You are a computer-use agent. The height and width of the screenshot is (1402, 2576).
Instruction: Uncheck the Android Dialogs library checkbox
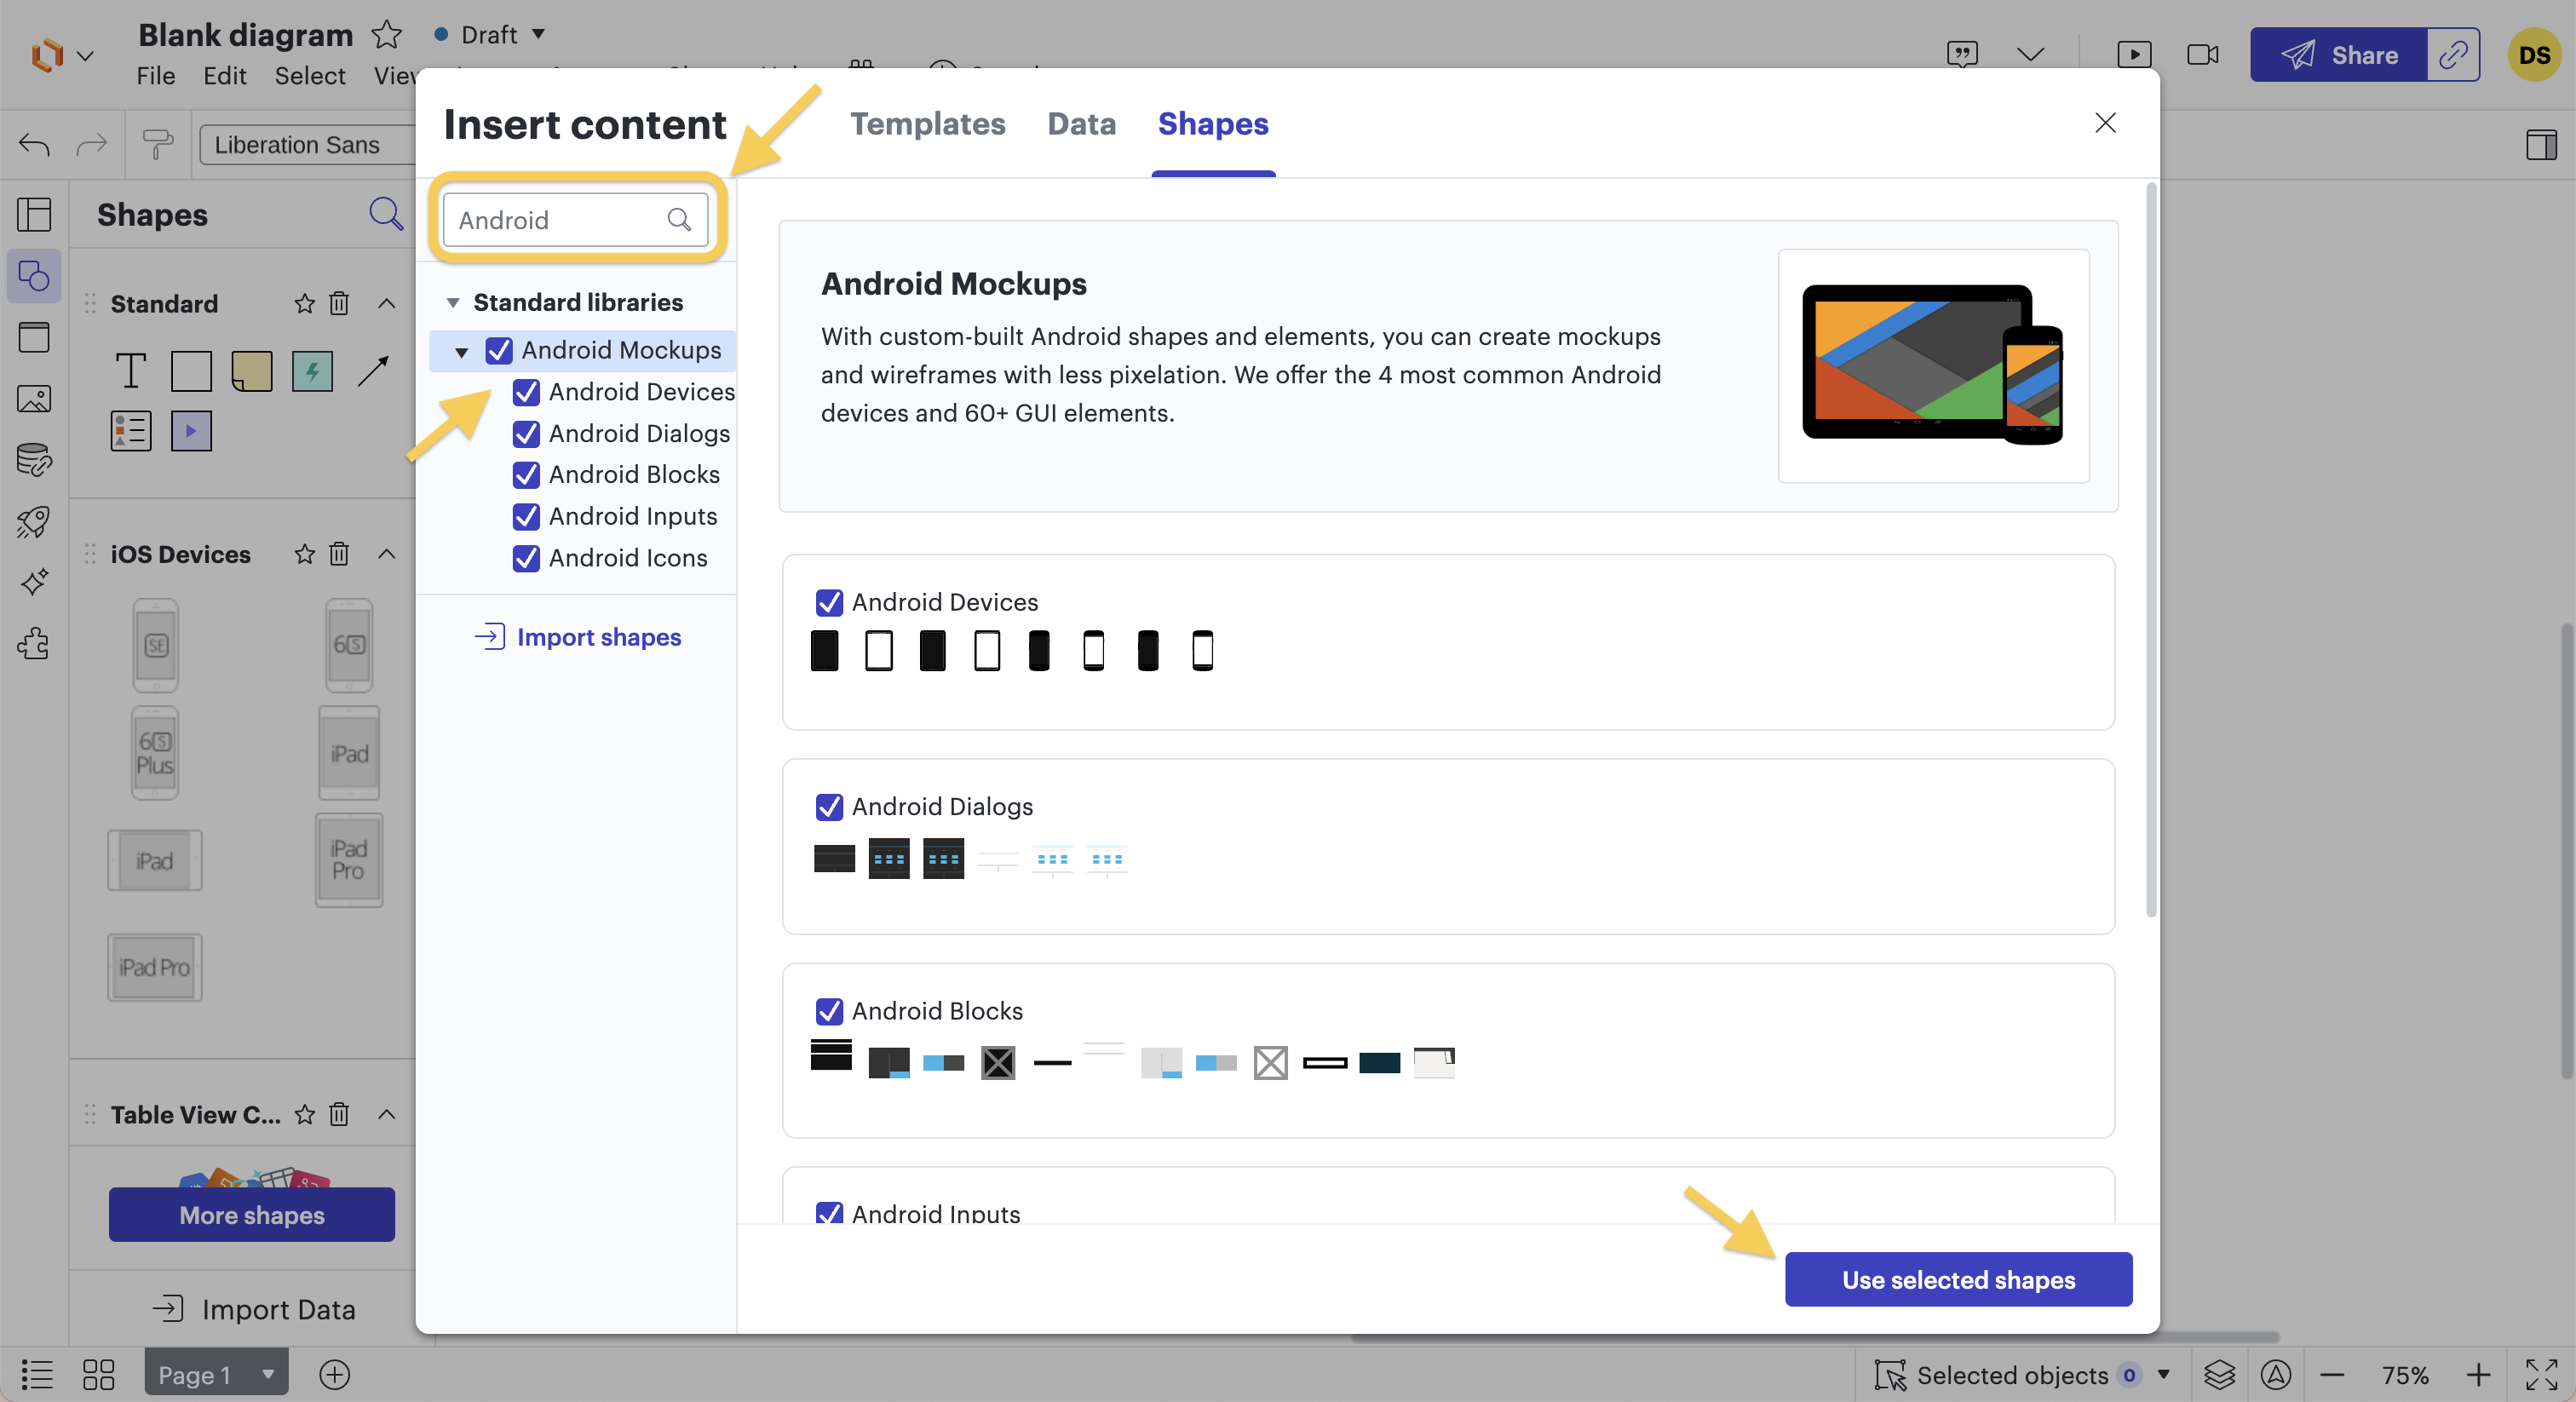click(x=527, y=433)
